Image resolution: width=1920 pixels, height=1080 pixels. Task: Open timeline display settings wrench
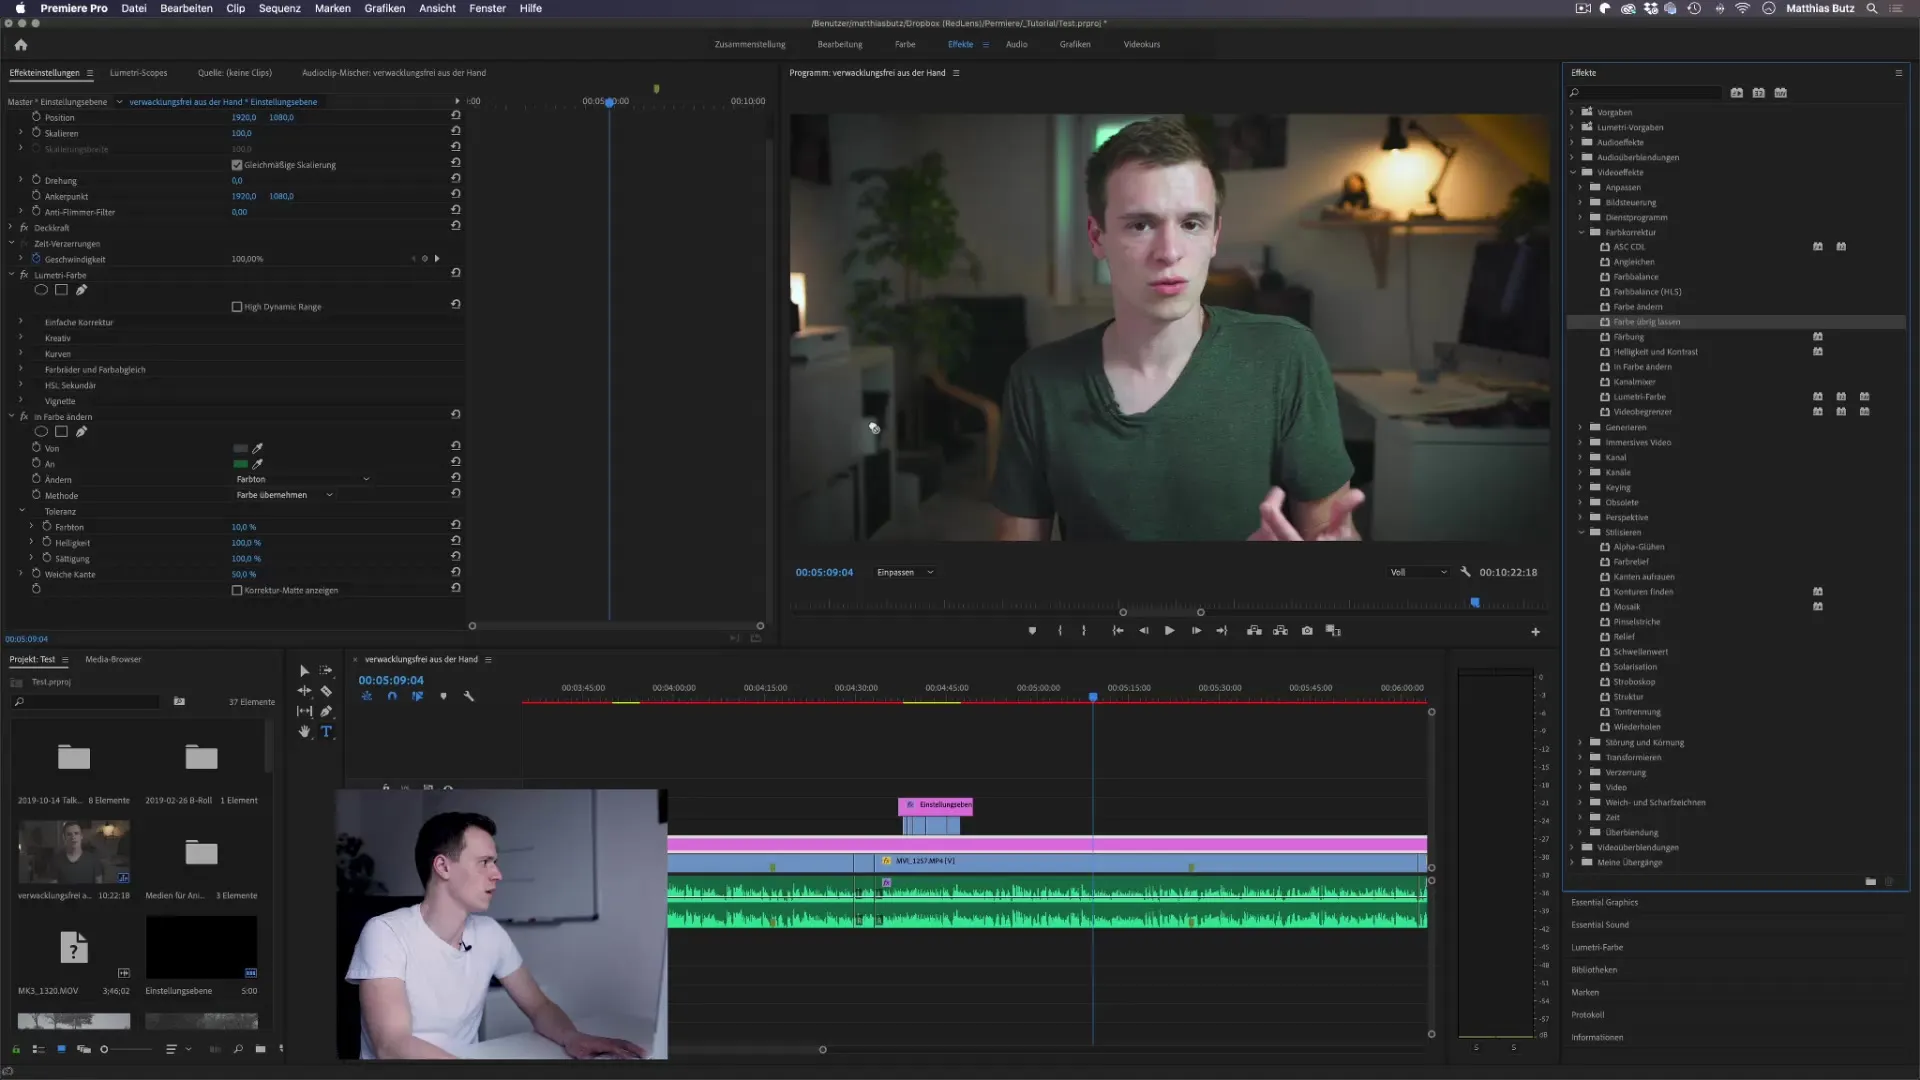(x=468, y=697)
